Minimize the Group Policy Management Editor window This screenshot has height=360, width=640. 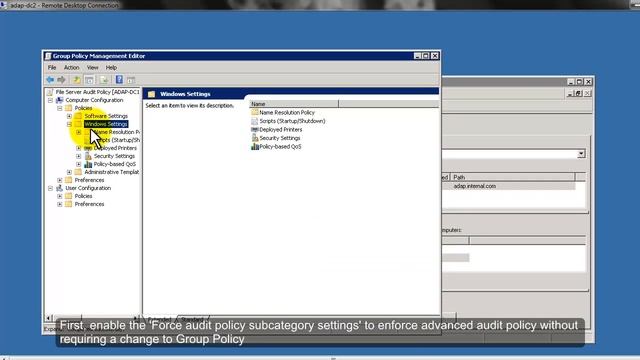tap(417, 56)
